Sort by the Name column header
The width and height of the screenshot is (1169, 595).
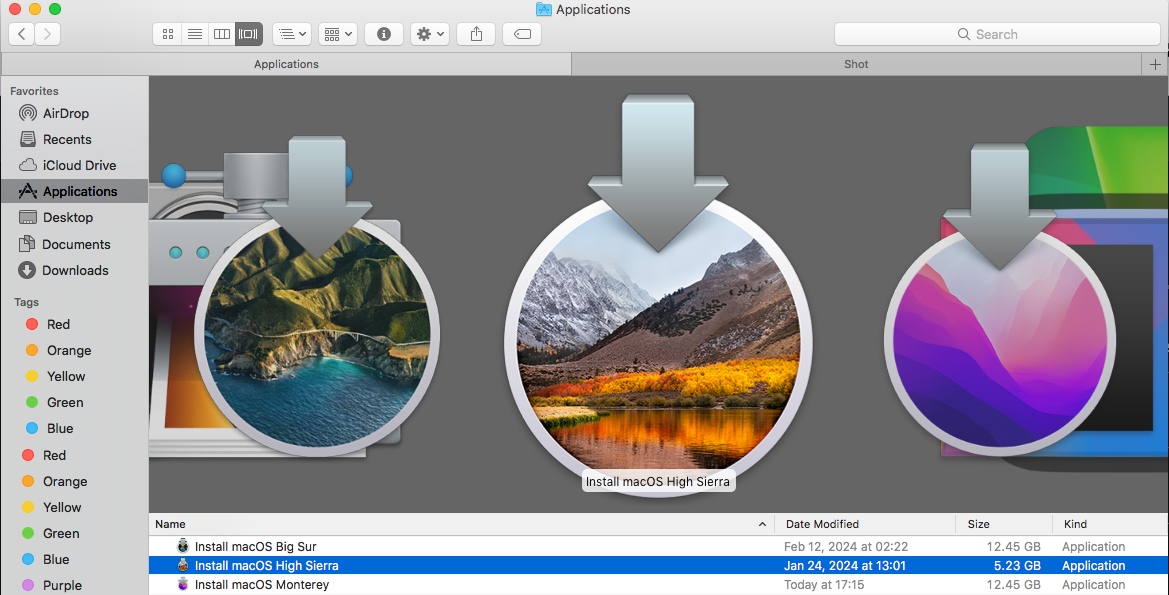[x=461, y=524]
